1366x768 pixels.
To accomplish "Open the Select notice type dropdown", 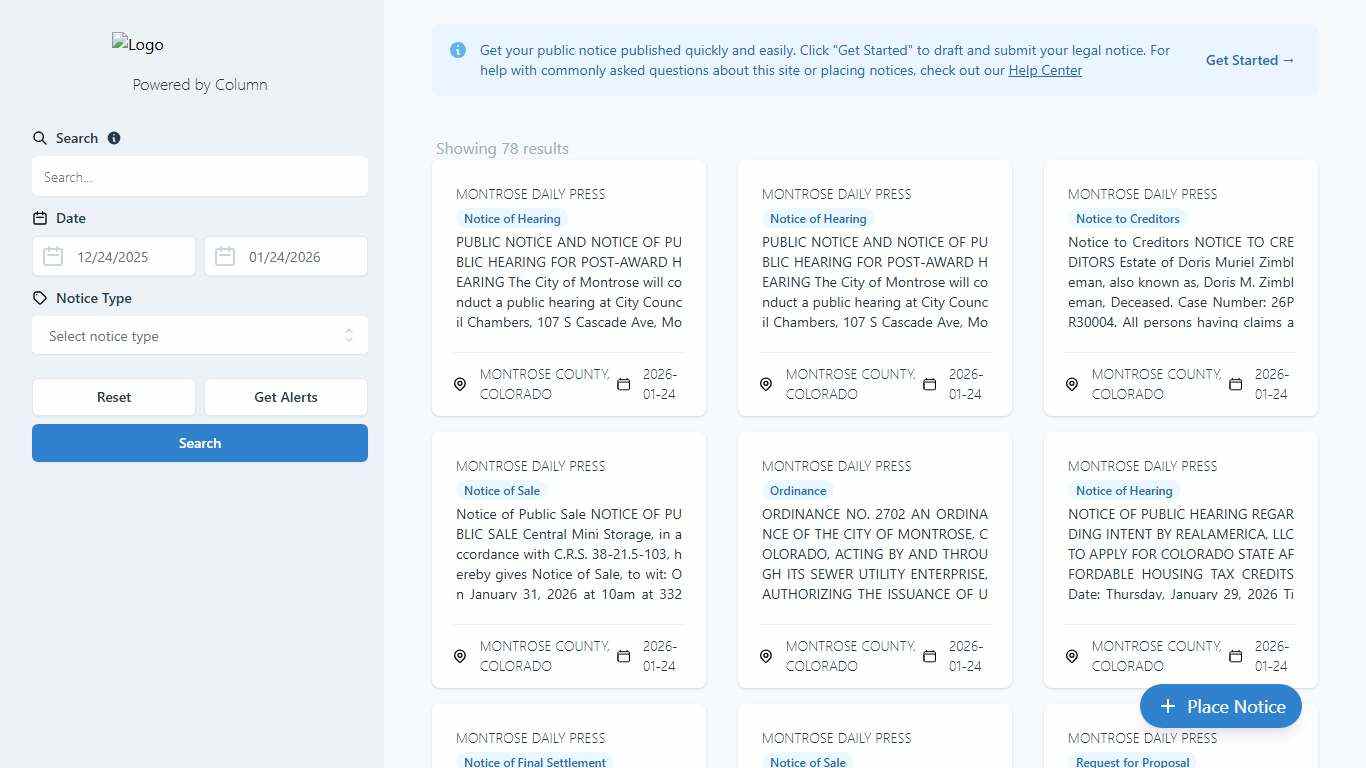I will click(190, 336).
